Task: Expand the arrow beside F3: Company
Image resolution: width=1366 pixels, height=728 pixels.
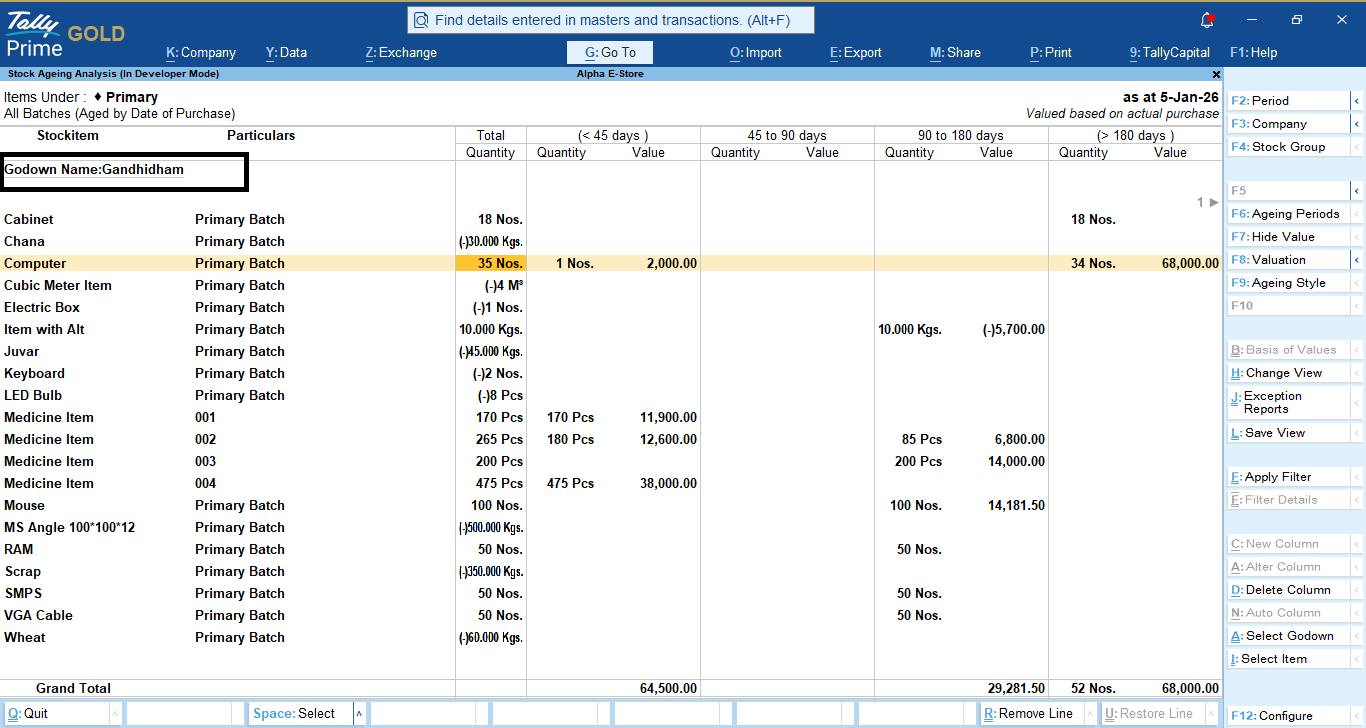Action: pyautogui.click(x=1356, y=124)
